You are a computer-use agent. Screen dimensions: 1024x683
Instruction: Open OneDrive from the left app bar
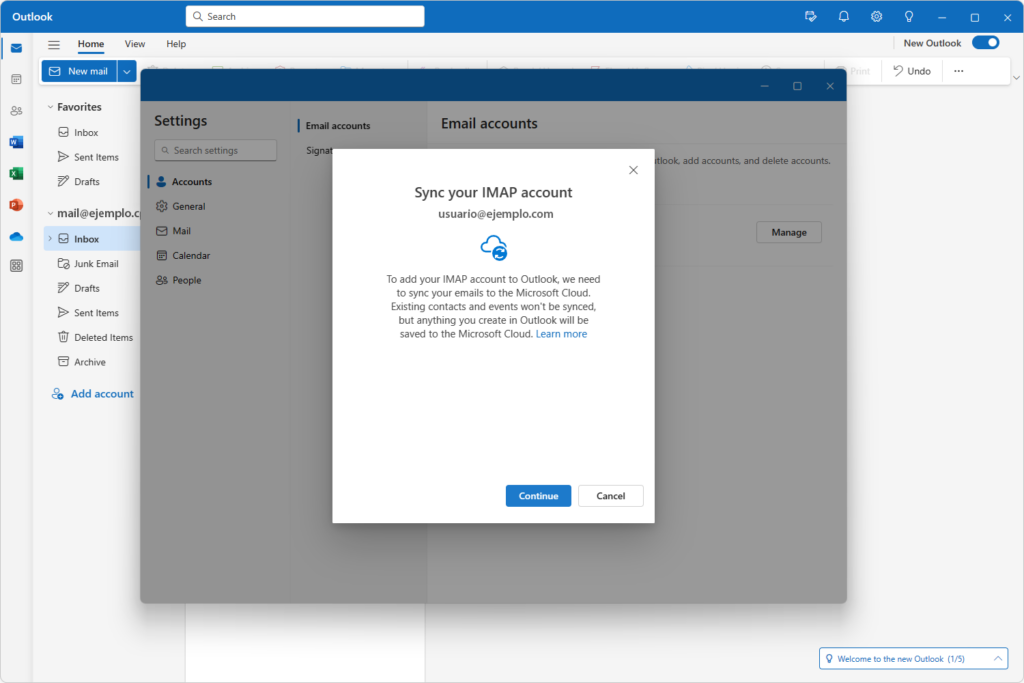pyautogui.click(x=16, y=236)
